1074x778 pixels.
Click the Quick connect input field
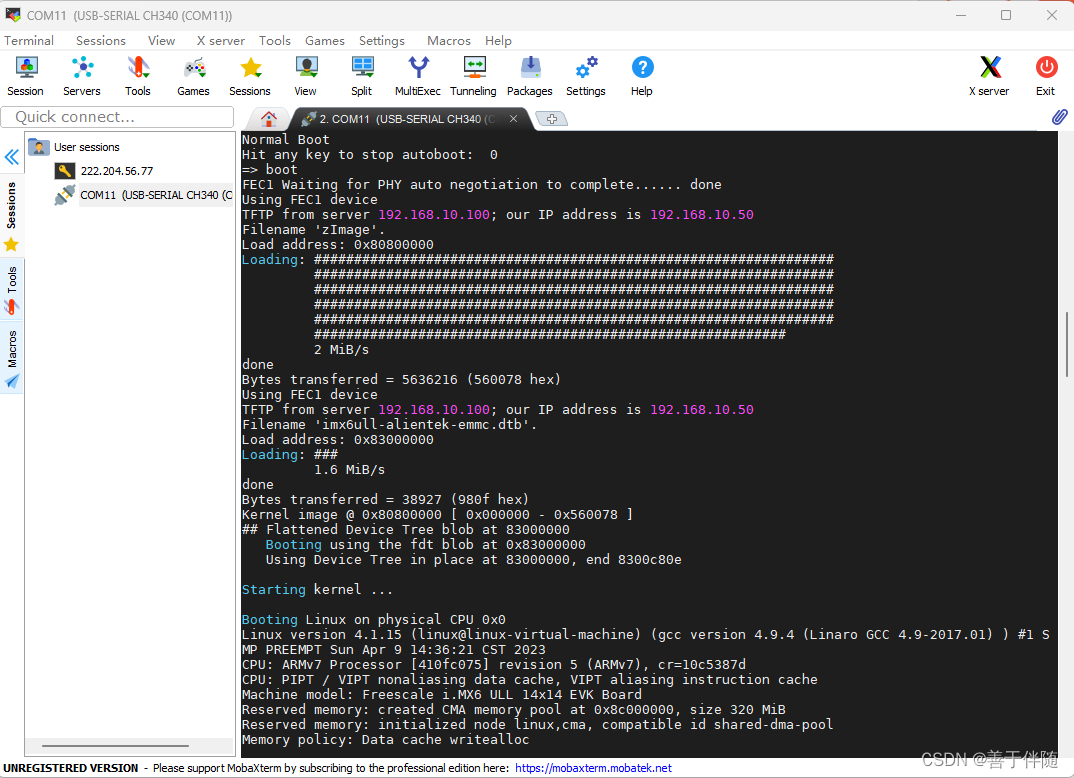pos(117,117)
